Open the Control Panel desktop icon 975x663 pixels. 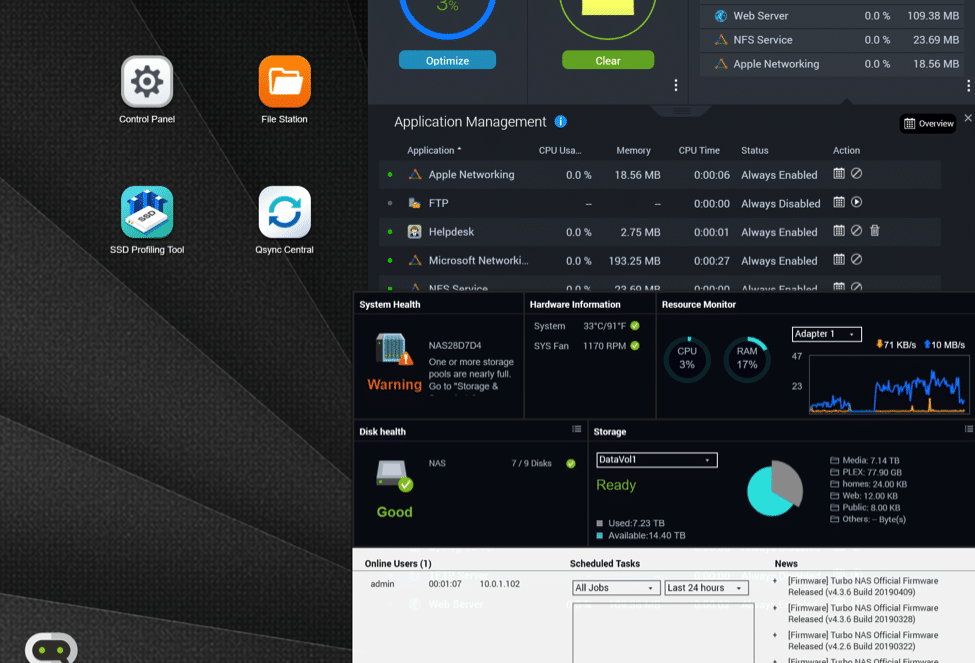pos(147,81)
